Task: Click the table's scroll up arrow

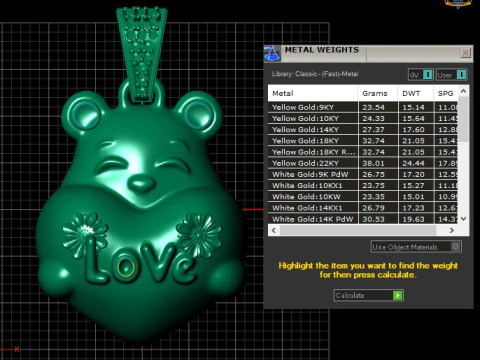Action: pos(463,91)
